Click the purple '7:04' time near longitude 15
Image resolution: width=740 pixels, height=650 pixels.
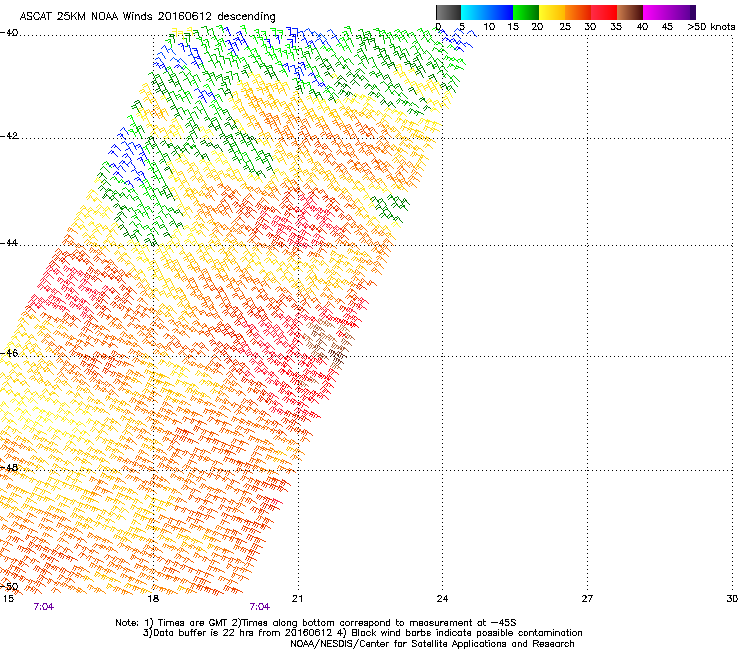point(43,607)
